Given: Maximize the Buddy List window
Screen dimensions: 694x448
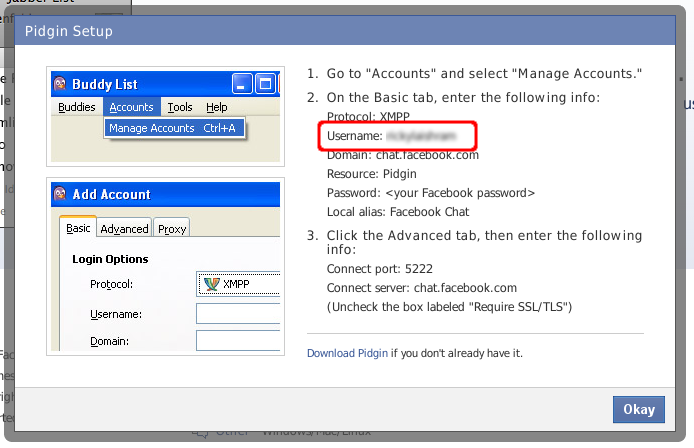Looking at the screenshot, I should (265, 84).
